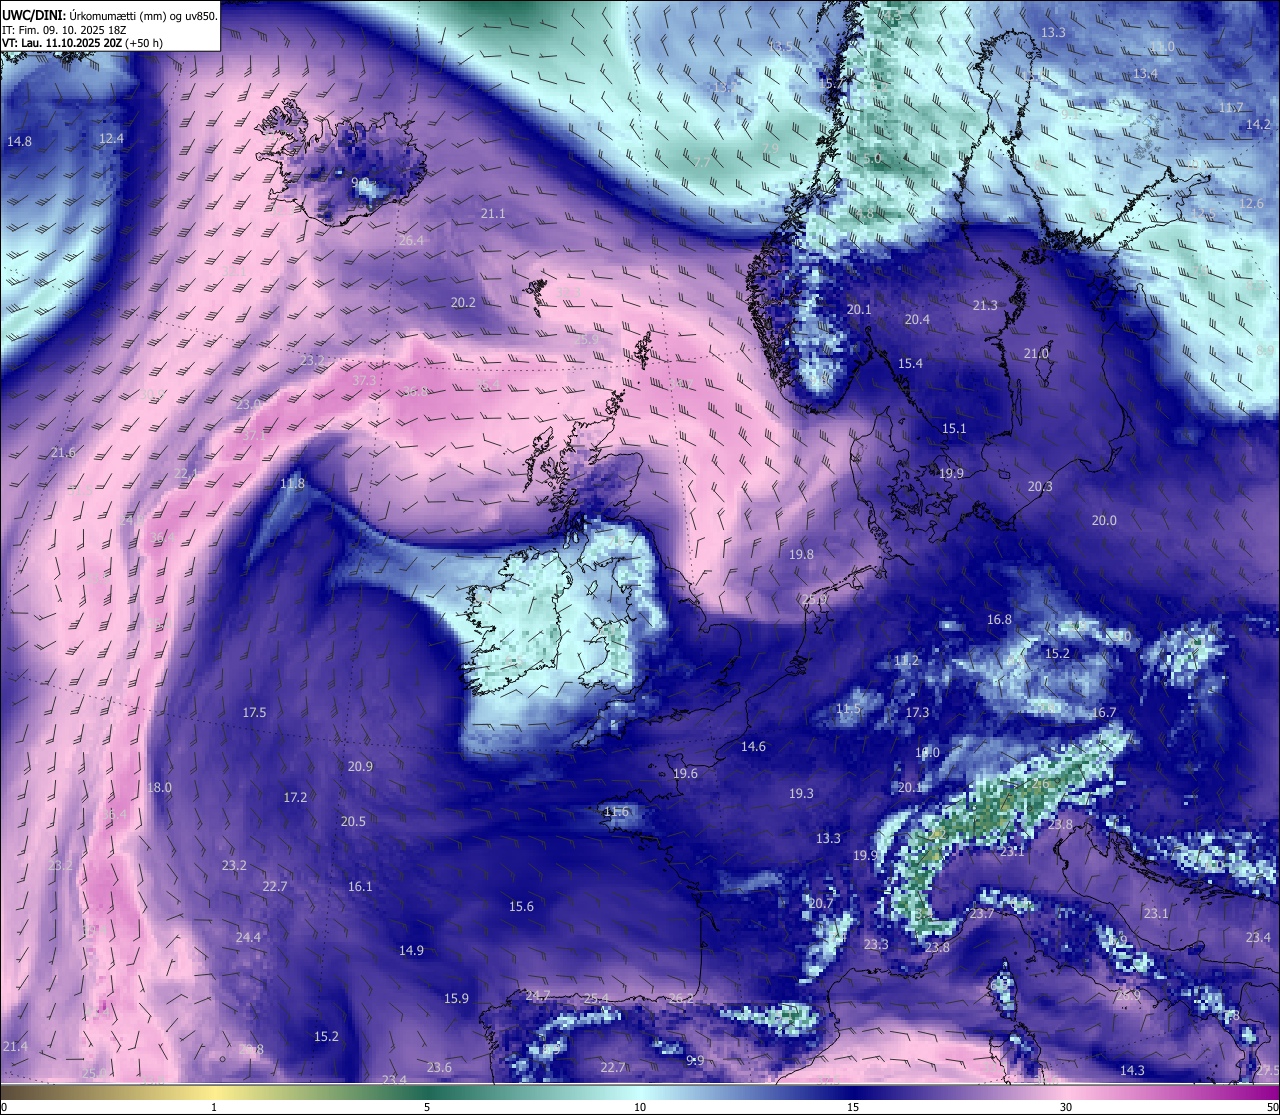
Task: Click the 20.2 value label
Action: tap(463, 302)
